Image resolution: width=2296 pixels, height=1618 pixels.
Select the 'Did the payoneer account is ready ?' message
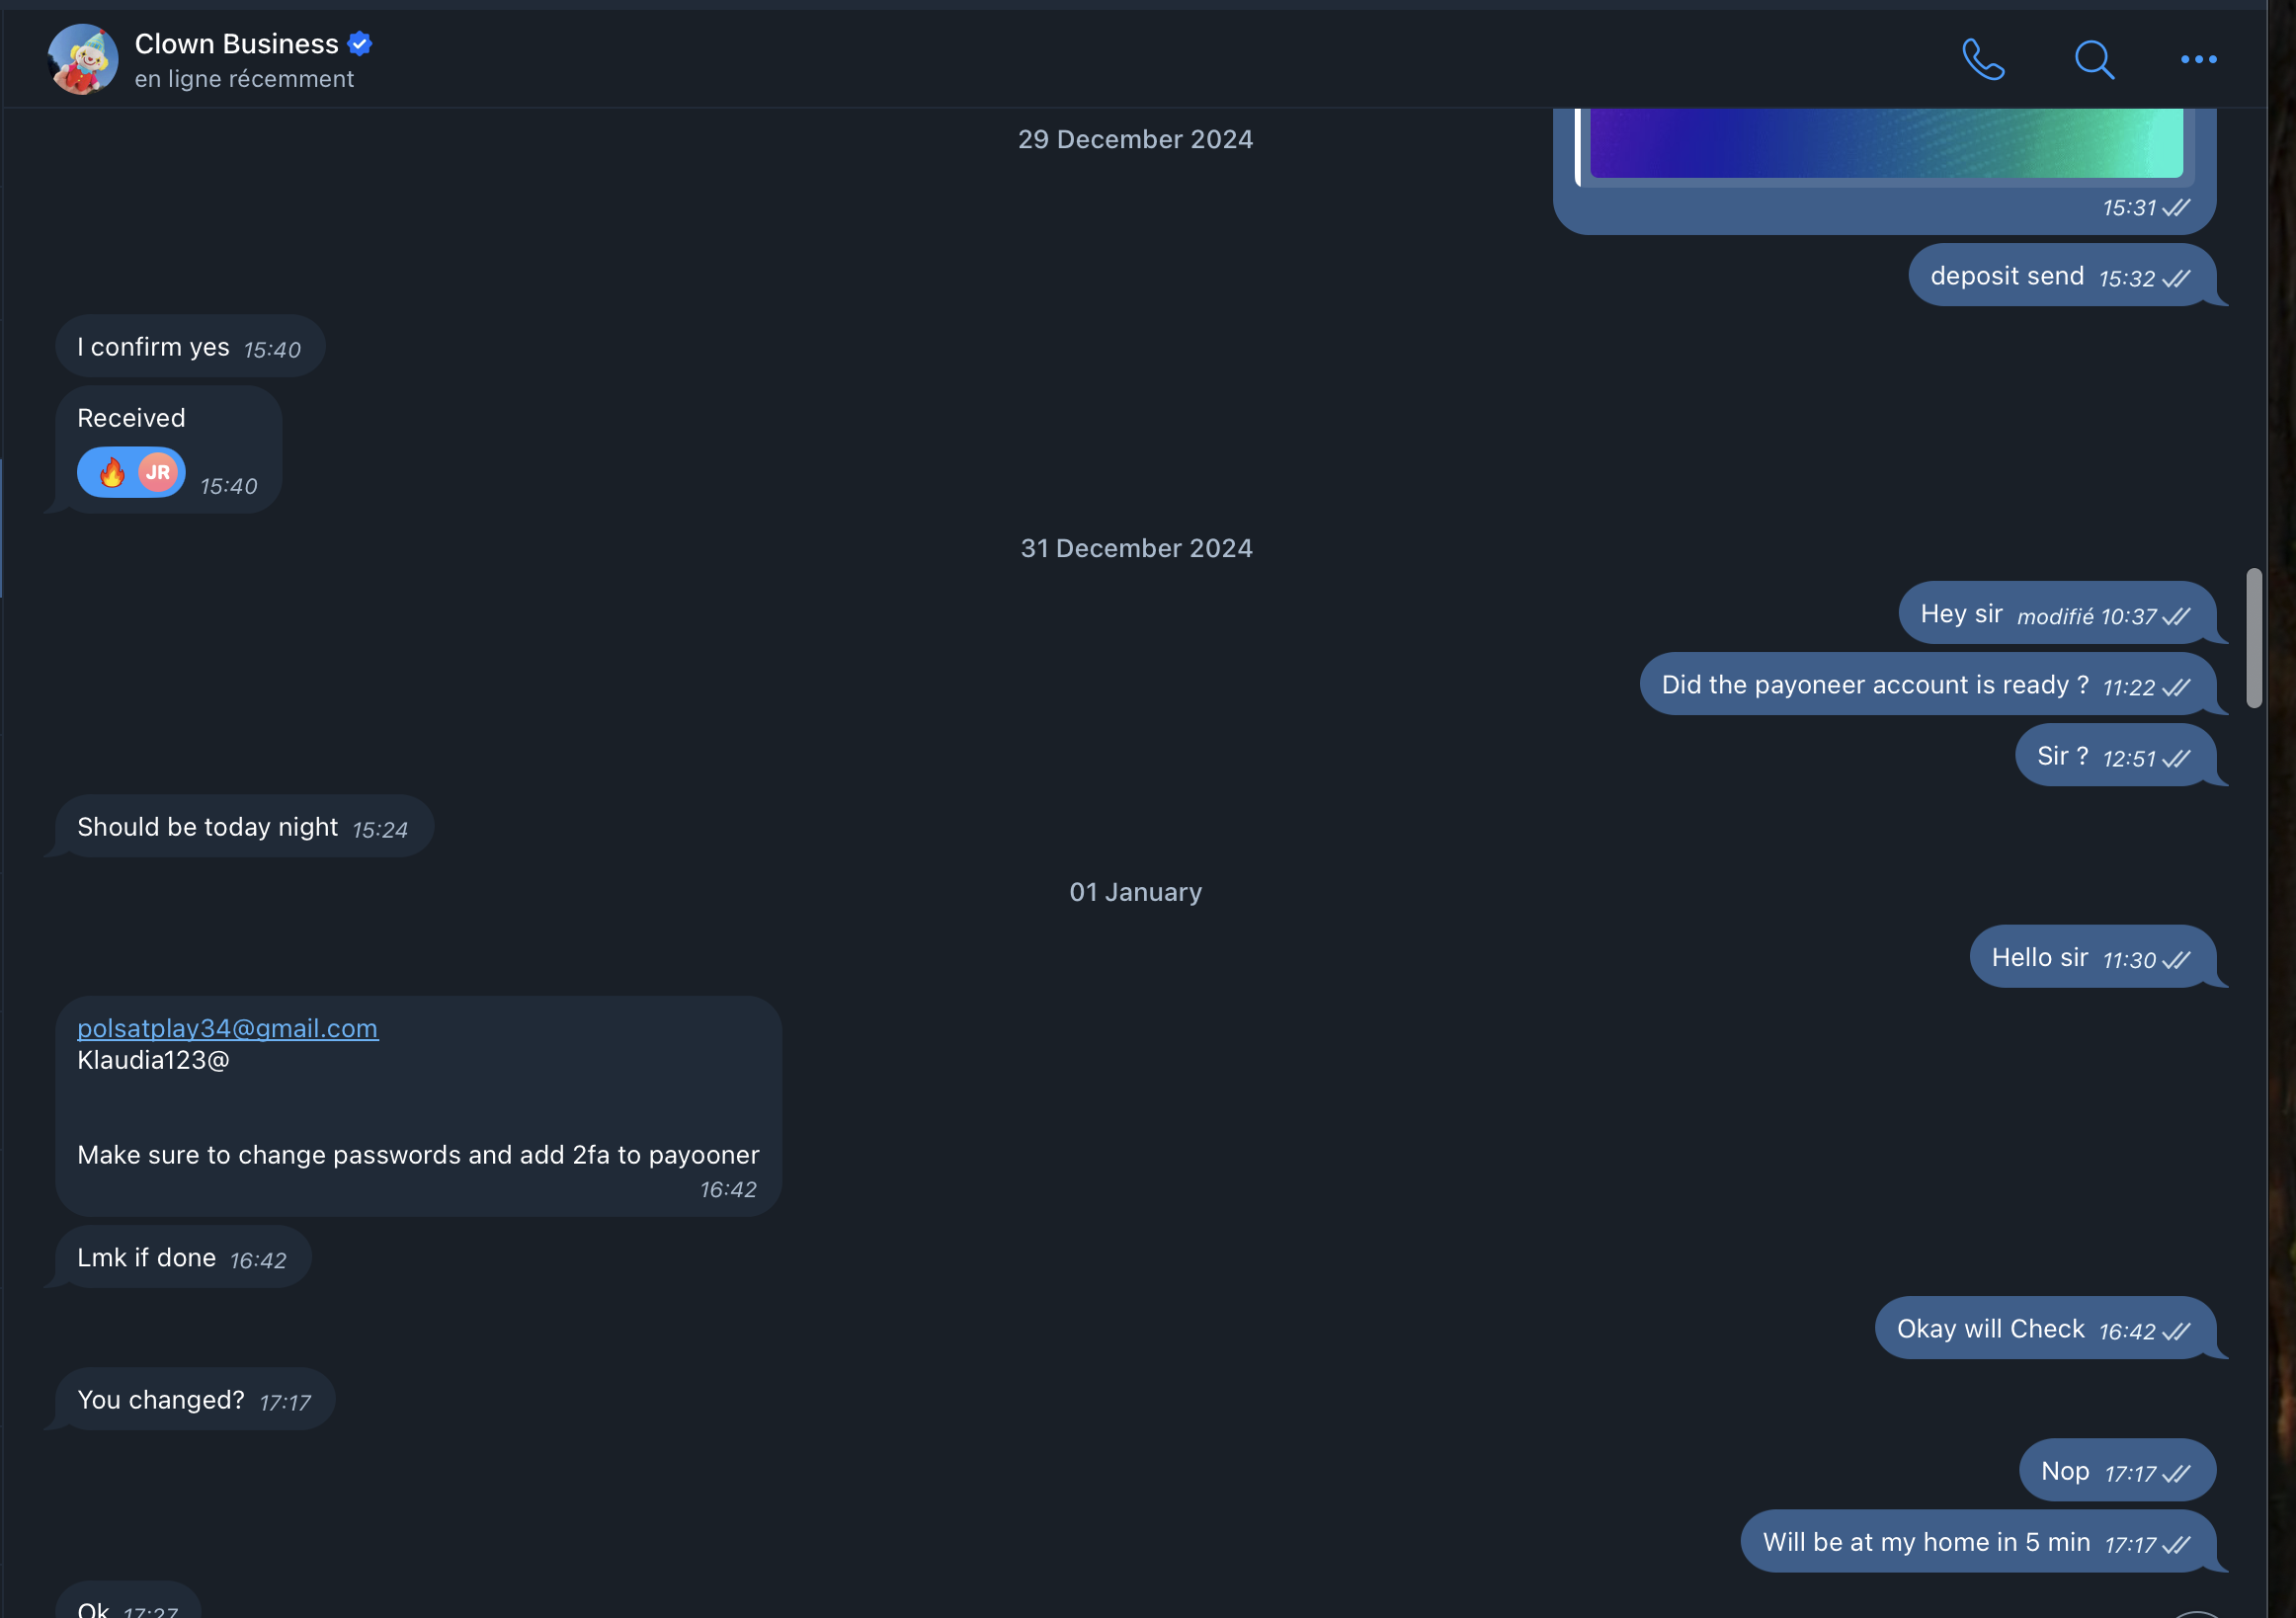(x=1928, y=684)
